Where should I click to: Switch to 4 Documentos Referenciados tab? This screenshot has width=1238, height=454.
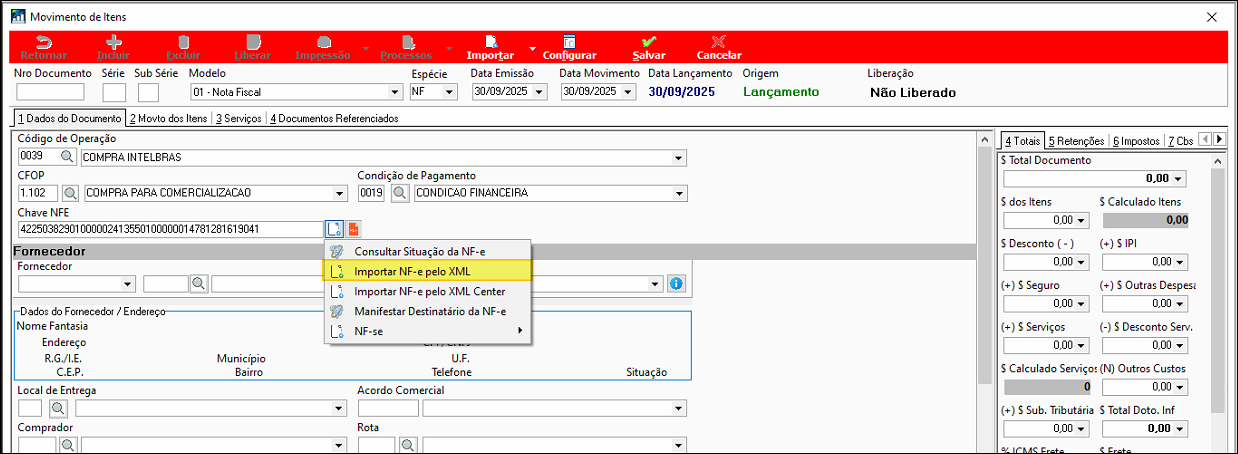334,118
